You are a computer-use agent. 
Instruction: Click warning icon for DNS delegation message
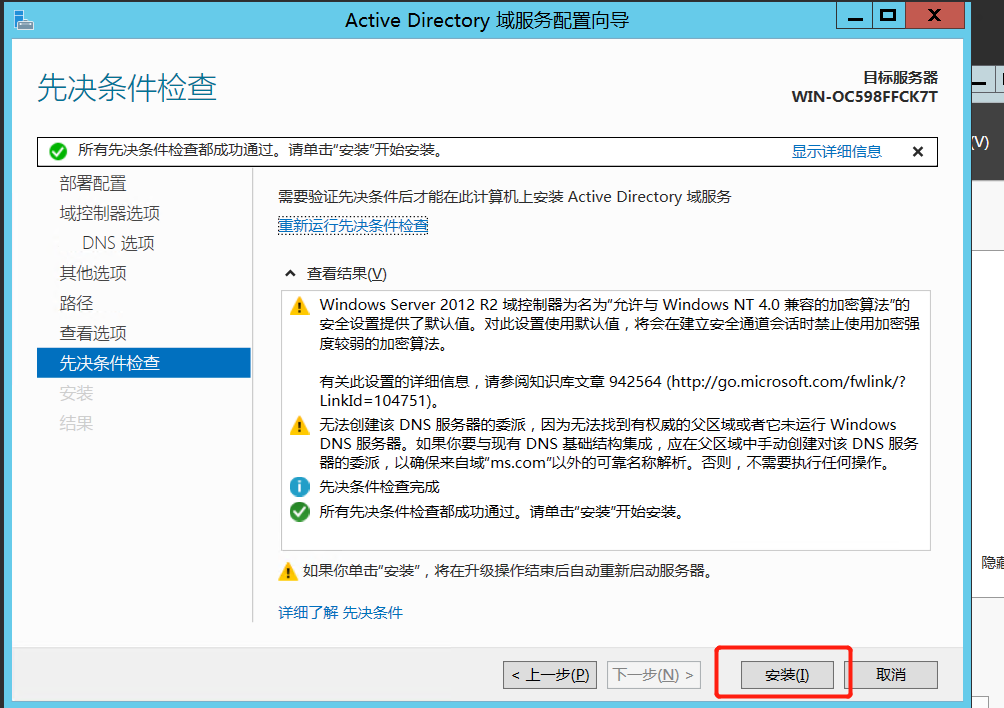pyautogui.click(x=299, y=426)
